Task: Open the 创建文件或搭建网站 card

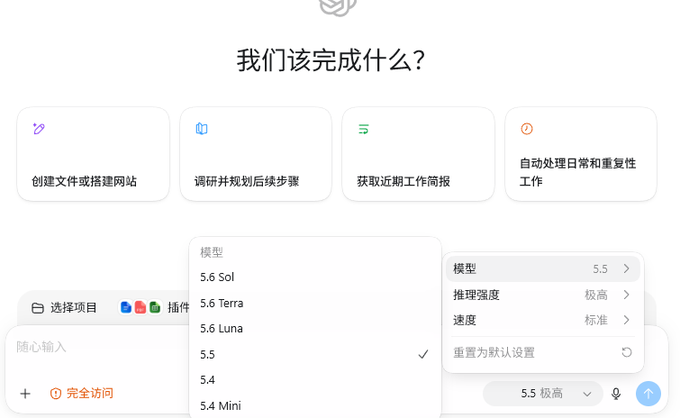Action: pos(93,154)
